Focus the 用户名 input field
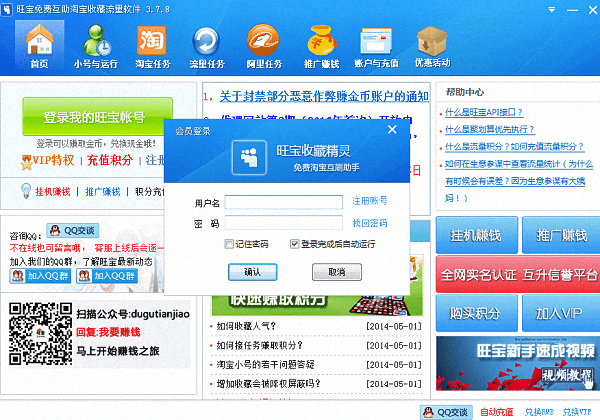This screenshot has width=600, height=420. click(284, 202)
